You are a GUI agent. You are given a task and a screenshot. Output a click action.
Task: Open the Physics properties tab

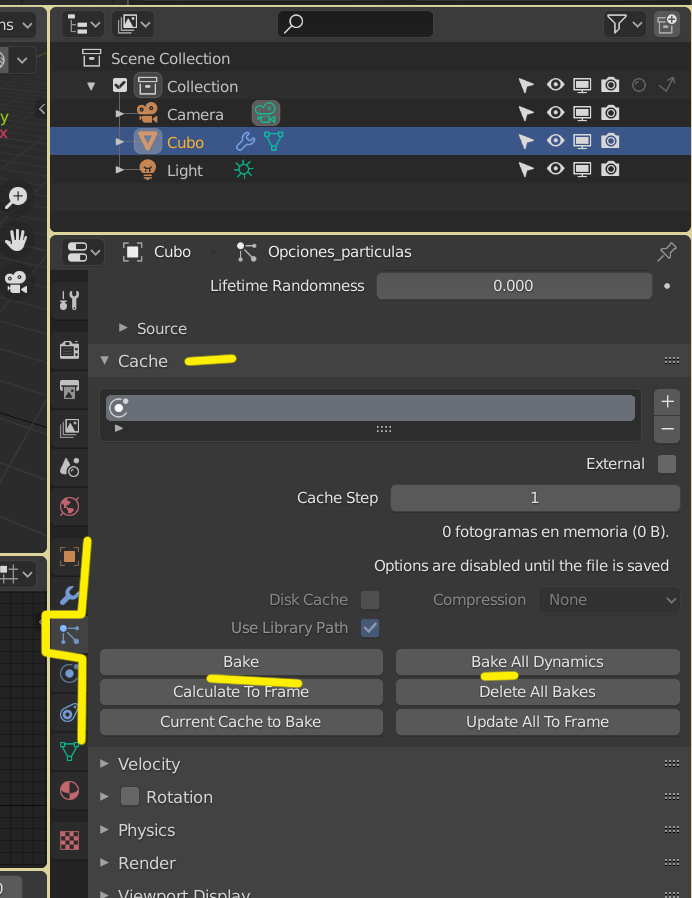69,673
